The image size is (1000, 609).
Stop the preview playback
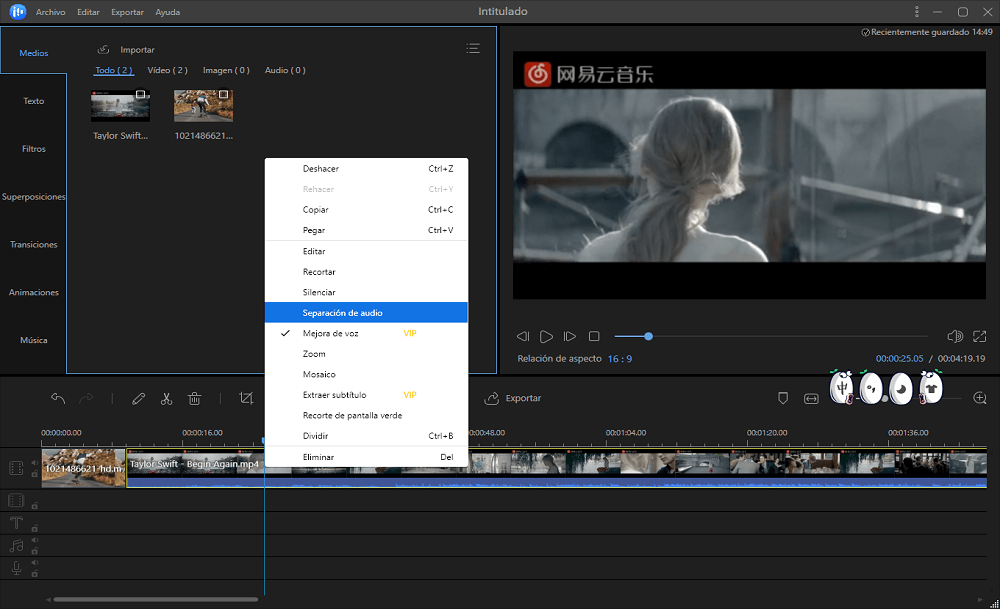click(x=594, y=336)
